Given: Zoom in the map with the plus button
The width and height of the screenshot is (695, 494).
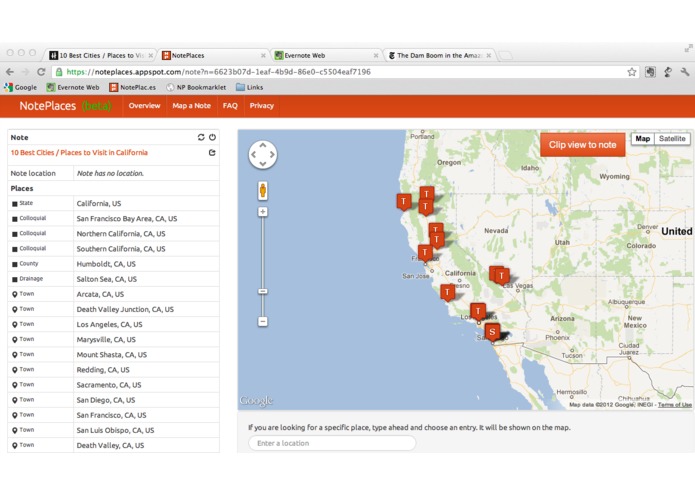Looking at the screenshot, I should (263, 212).
